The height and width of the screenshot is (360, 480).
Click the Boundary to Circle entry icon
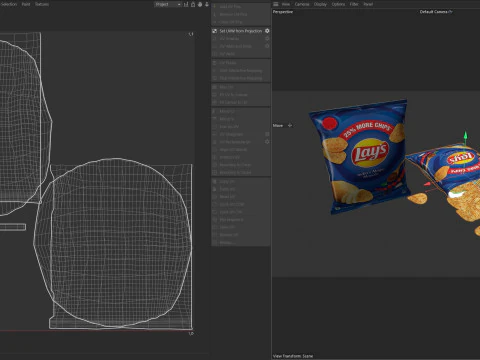click(215, 165)
